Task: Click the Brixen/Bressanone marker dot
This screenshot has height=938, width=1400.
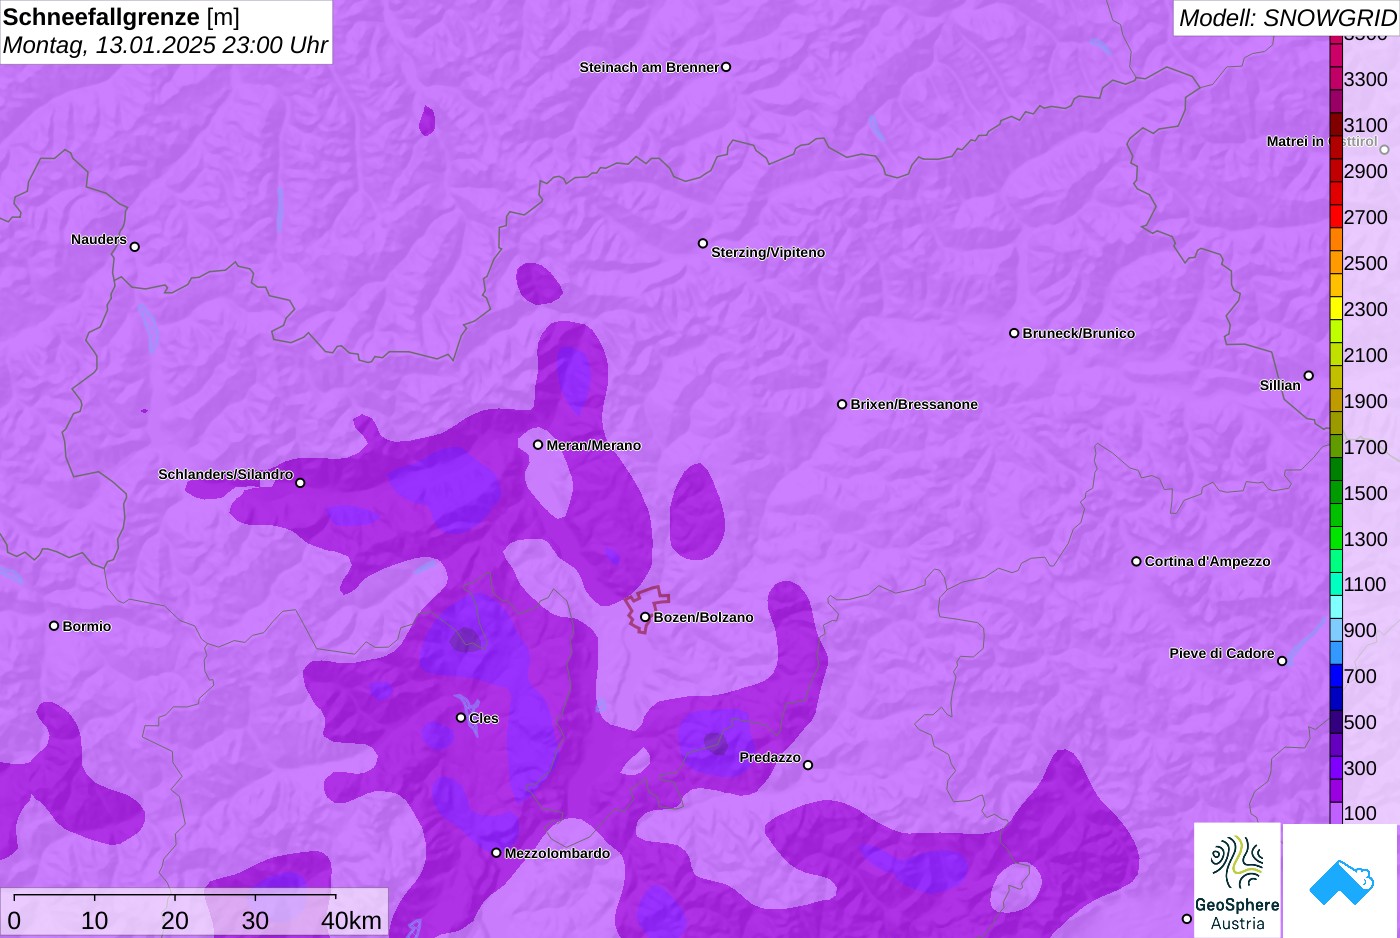Action: 842,404
